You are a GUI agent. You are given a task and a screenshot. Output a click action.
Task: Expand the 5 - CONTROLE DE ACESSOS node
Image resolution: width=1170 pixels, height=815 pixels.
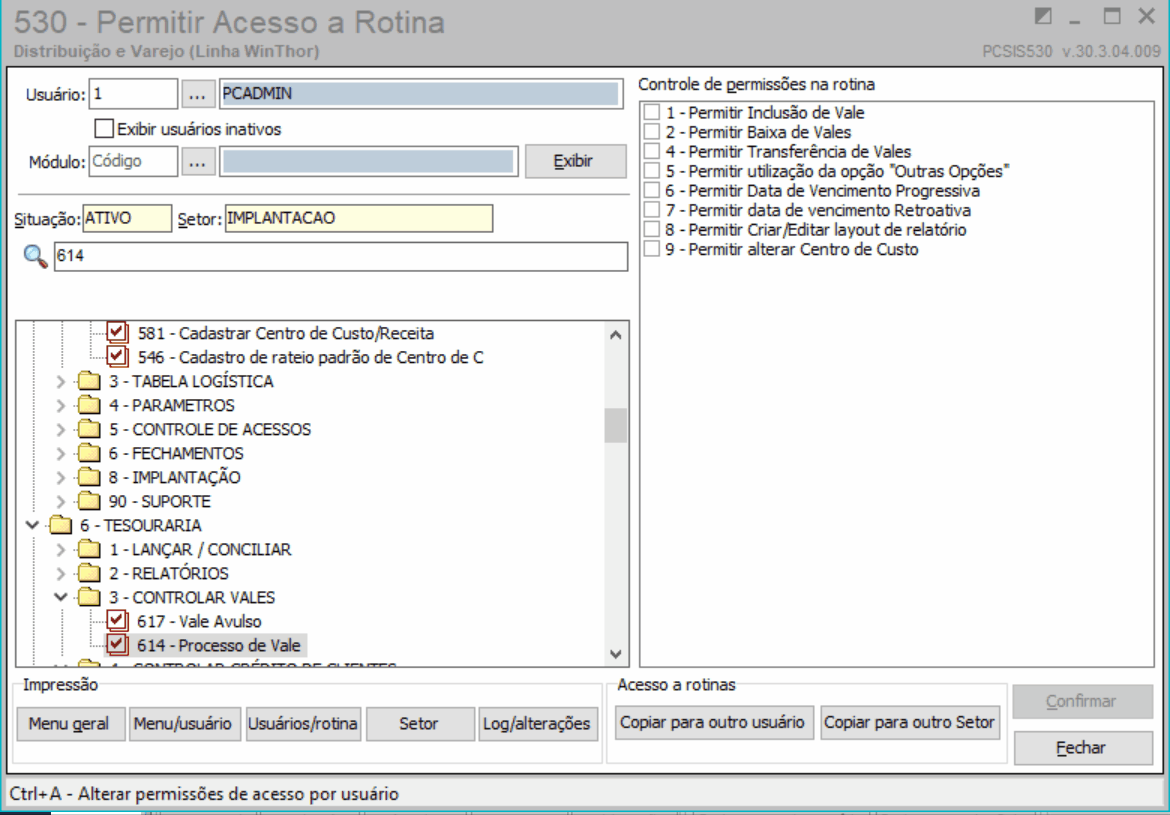62,430
